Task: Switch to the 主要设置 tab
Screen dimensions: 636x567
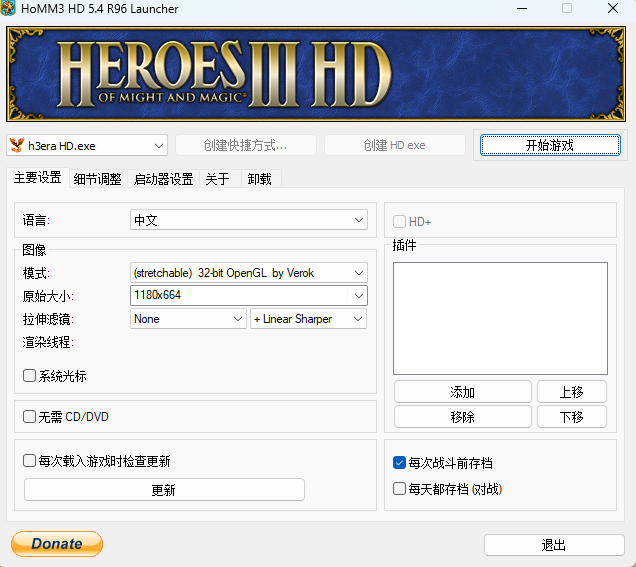Action: point(38,178)
